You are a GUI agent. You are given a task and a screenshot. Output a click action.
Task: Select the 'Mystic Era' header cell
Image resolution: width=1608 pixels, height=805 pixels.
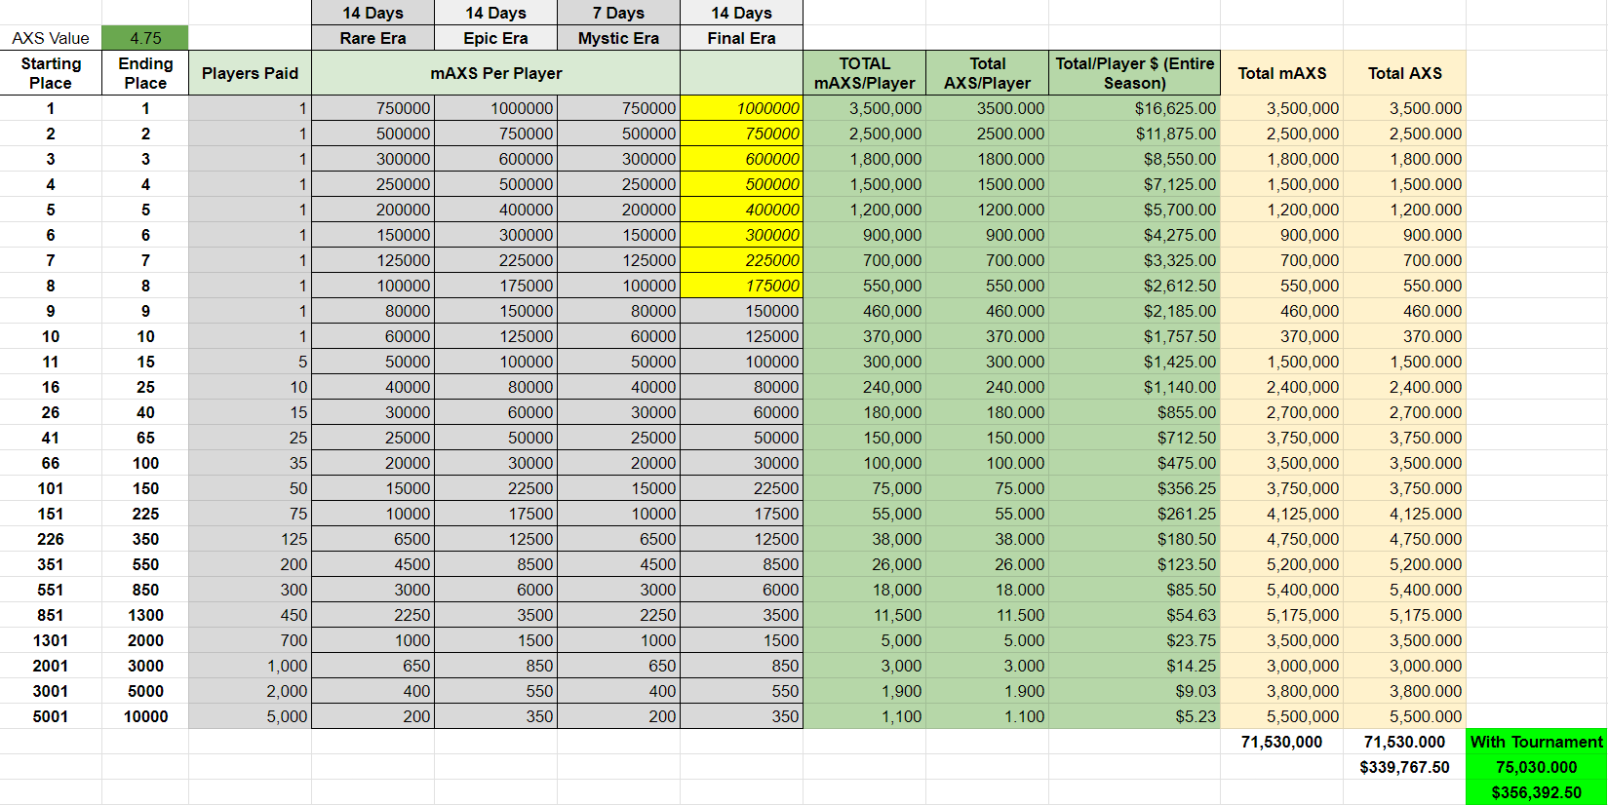pos(619,38)
